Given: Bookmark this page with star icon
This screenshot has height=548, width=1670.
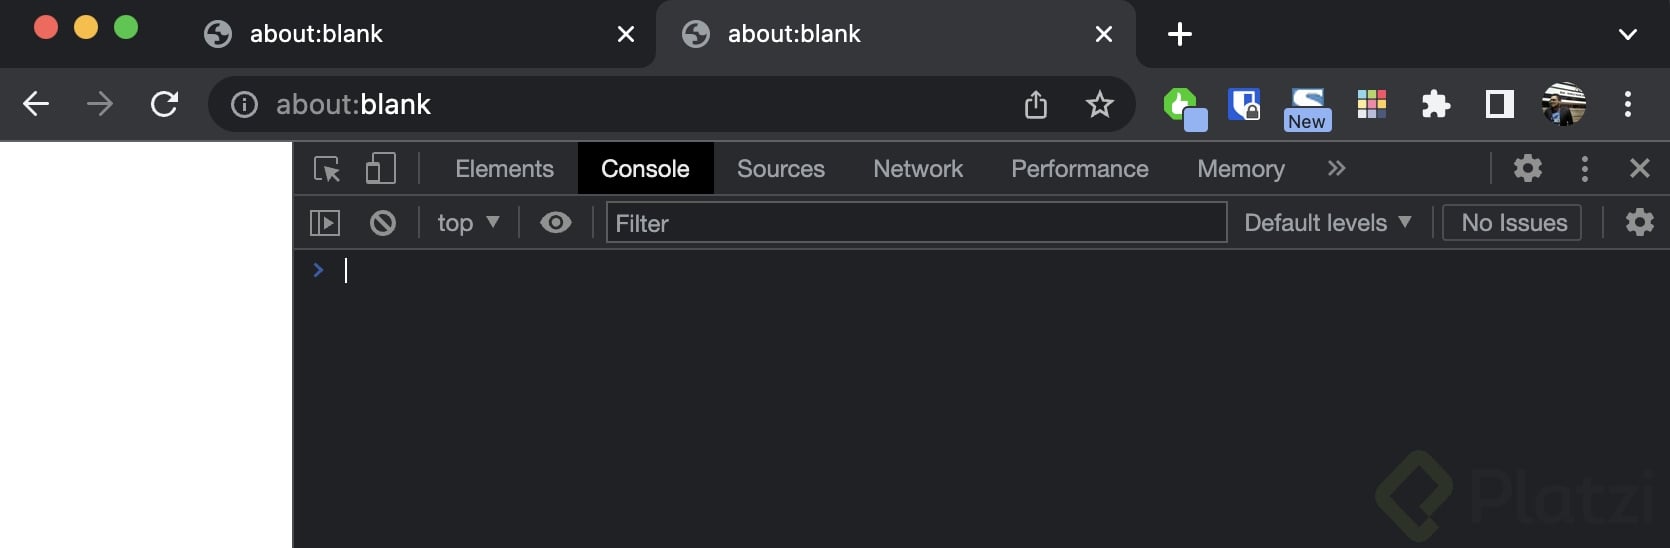Looking at the screenshot, I should [x=1099, y=104].
